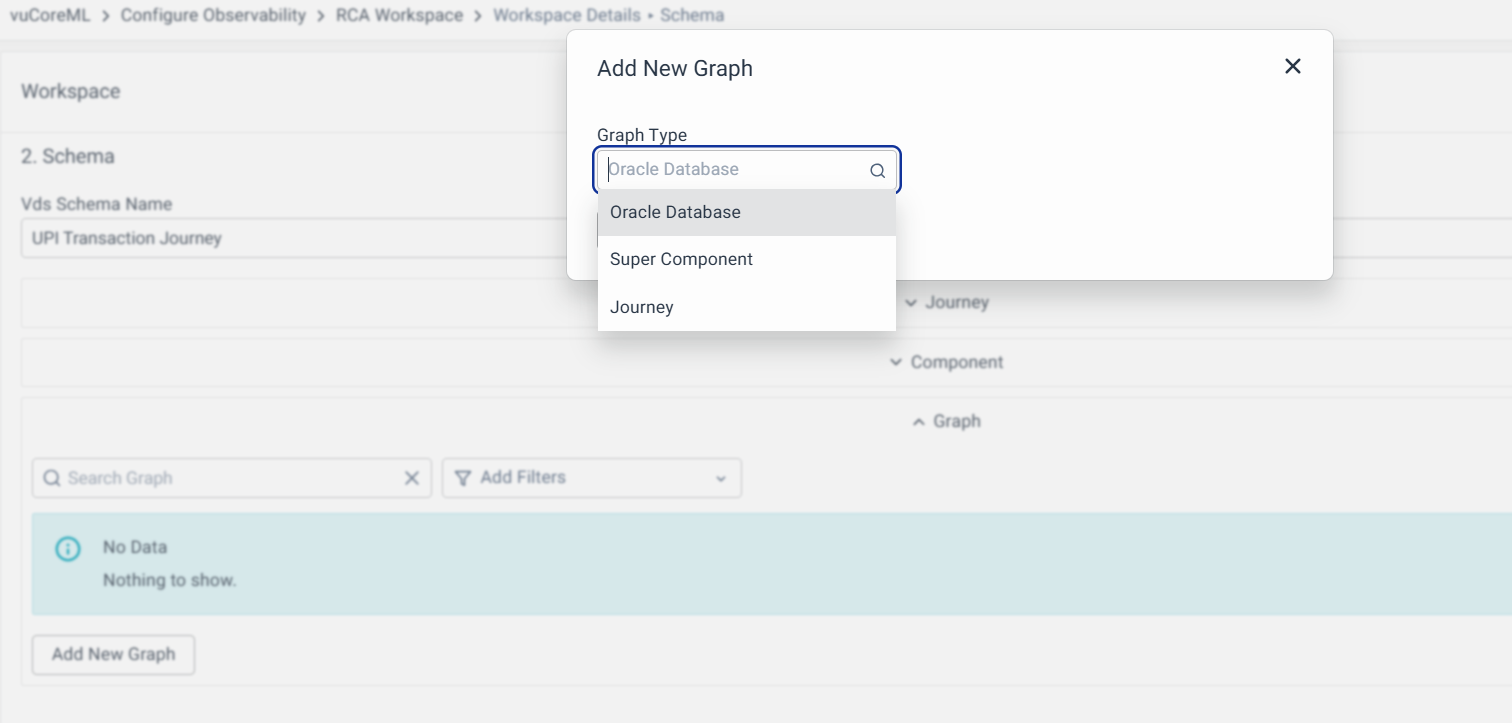
Task: Focus the Graph Type combo box input
Action: [735, 170]
